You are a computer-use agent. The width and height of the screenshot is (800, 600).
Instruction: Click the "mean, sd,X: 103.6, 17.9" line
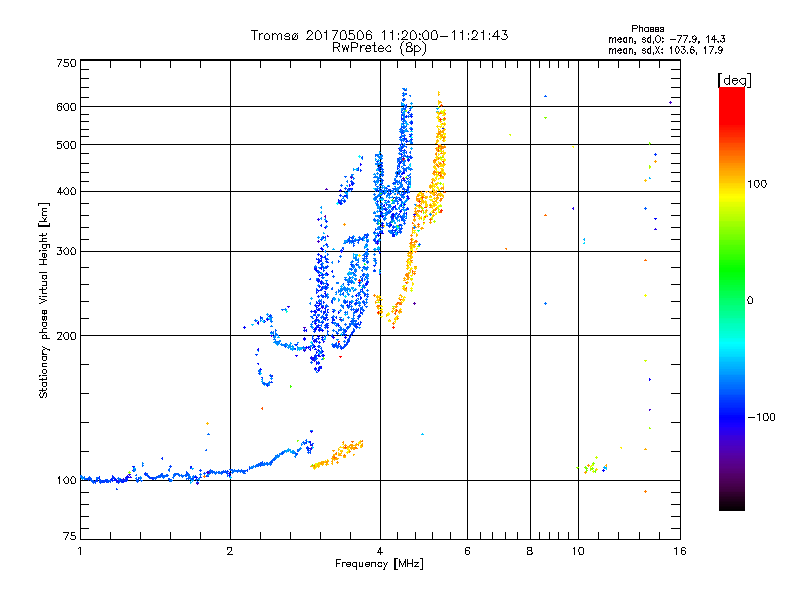point(665,50)
